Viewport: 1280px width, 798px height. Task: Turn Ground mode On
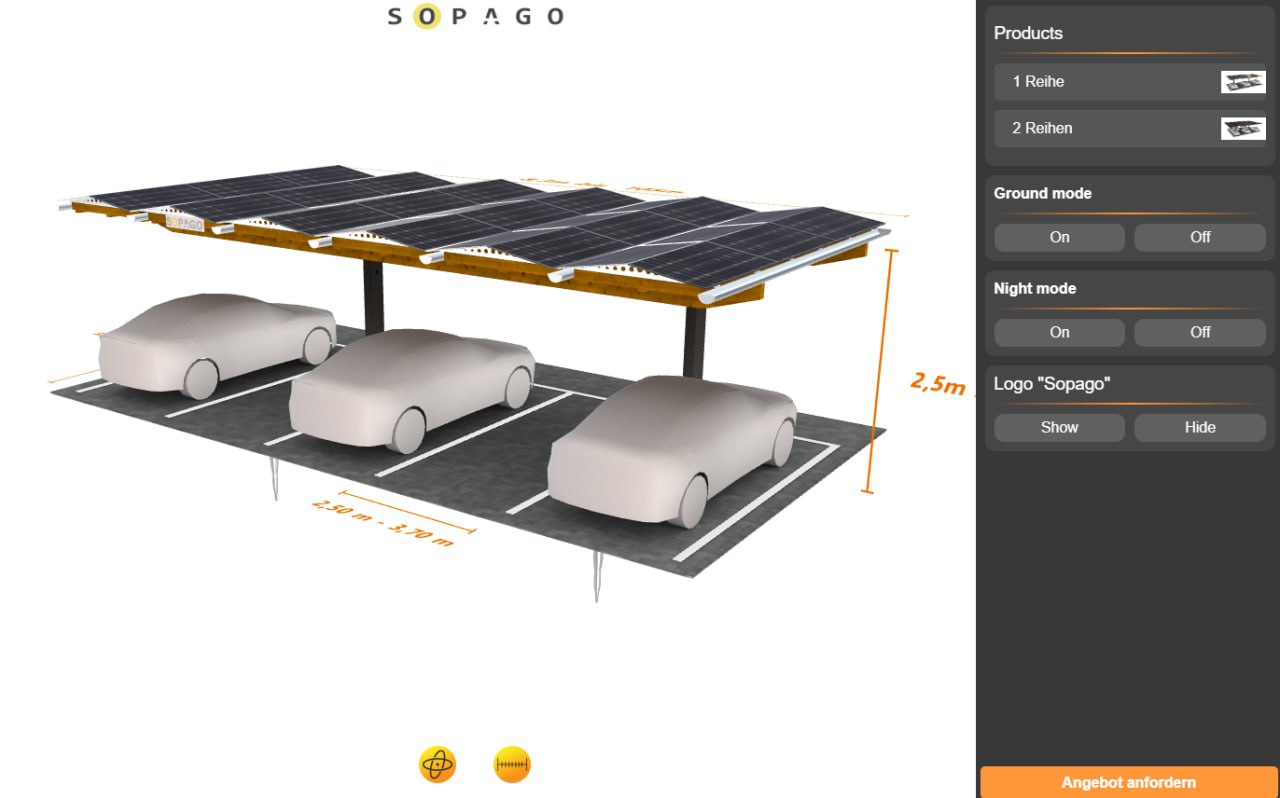(x=1059, y=237)
